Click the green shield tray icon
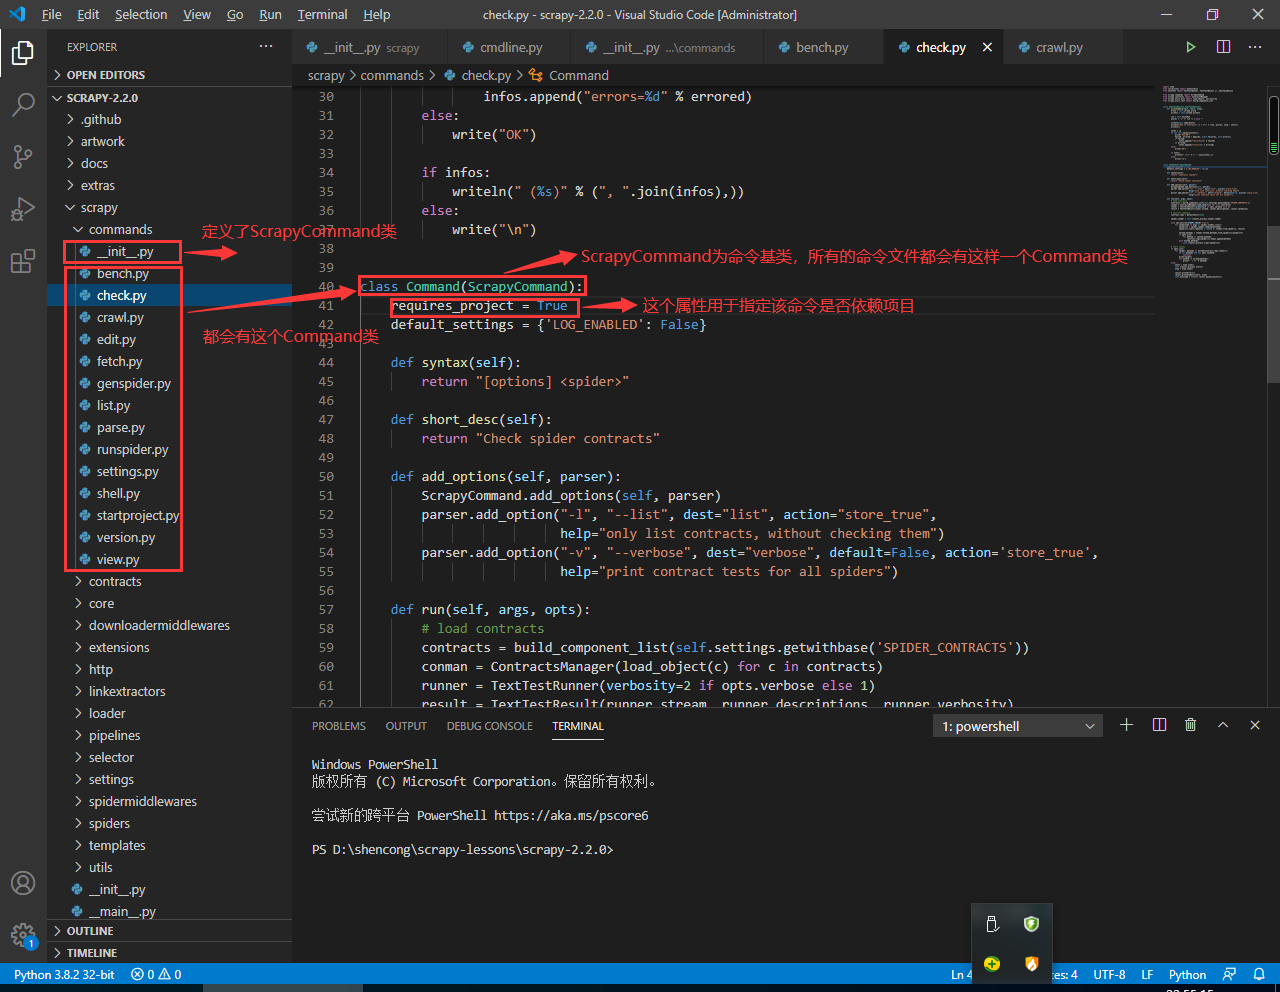The image size is (1280, 992). 1031,924
